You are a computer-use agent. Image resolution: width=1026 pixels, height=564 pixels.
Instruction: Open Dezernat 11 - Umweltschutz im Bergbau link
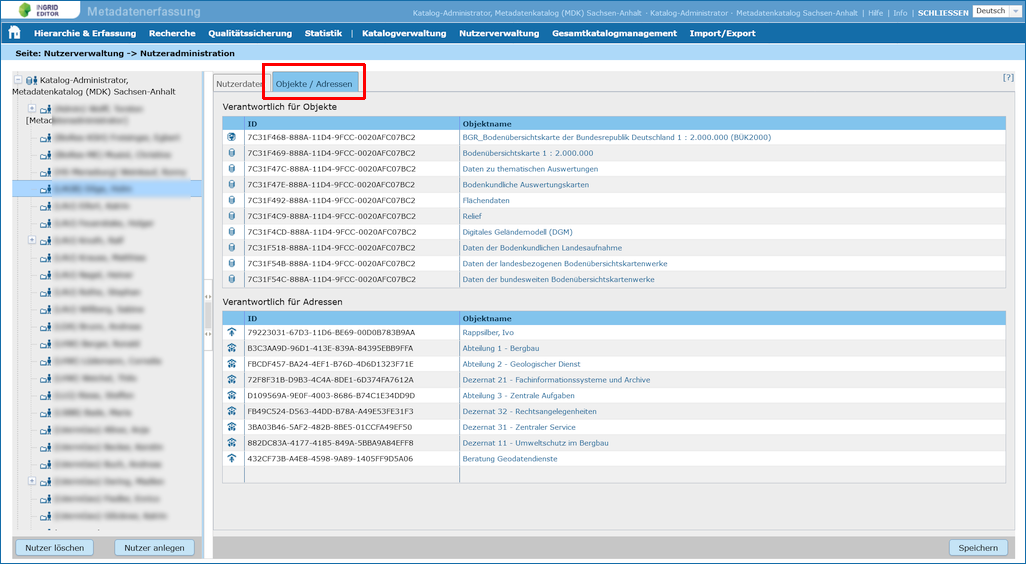535,443
